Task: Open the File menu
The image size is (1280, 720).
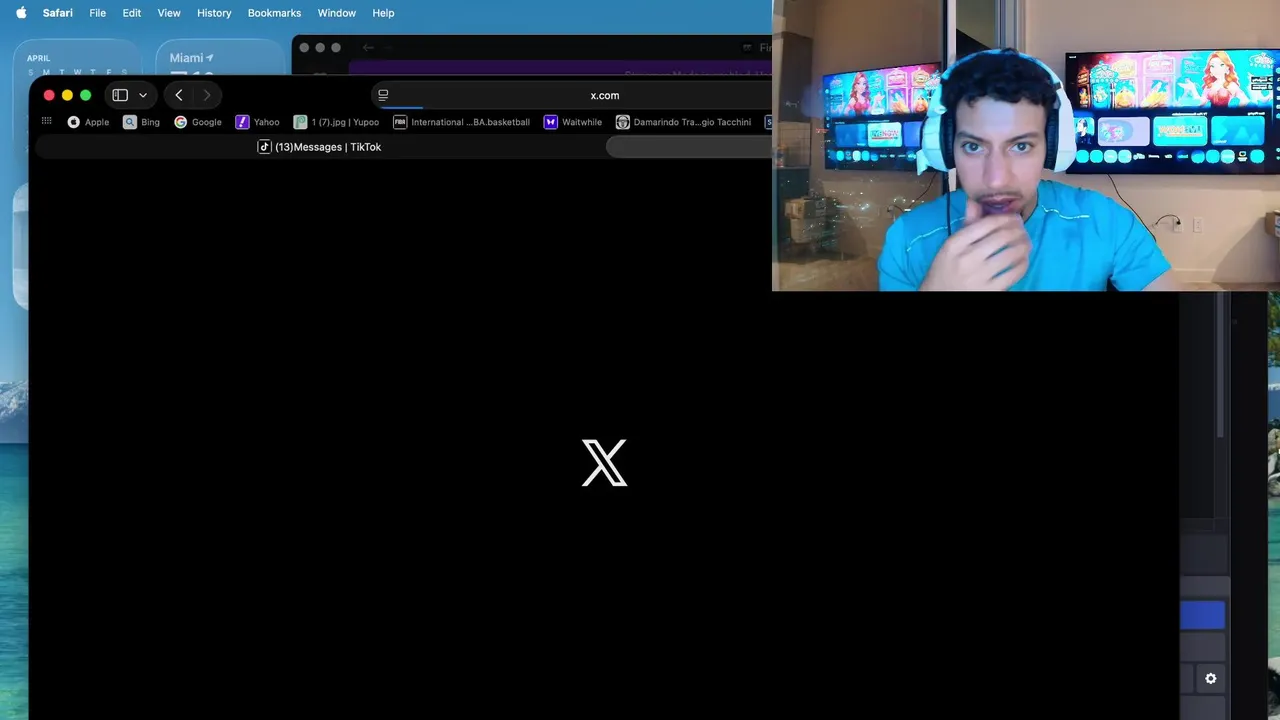Action: pyautogui.click(x=97, y=13)
